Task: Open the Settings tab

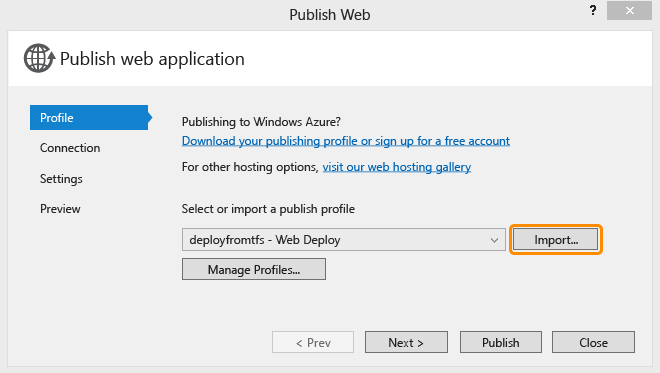Action: tap(61, 179)
